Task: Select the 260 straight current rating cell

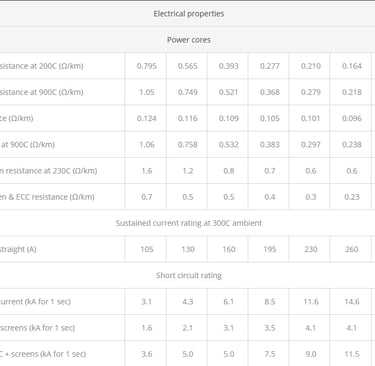Action: coord(352,249)
